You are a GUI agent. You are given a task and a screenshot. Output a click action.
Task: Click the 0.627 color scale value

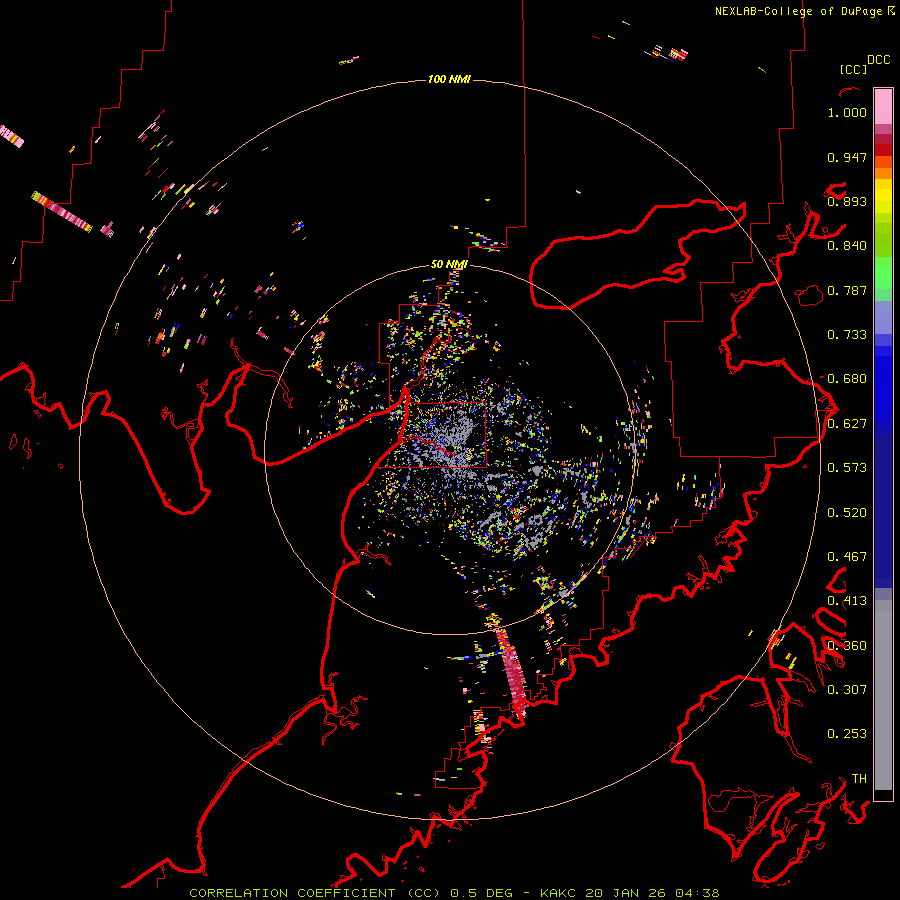pyautogui.click(x=847, y=424)
